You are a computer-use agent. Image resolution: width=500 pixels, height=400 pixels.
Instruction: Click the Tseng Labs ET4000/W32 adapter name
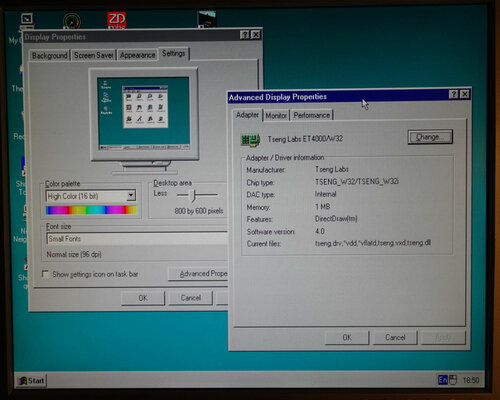305,139
